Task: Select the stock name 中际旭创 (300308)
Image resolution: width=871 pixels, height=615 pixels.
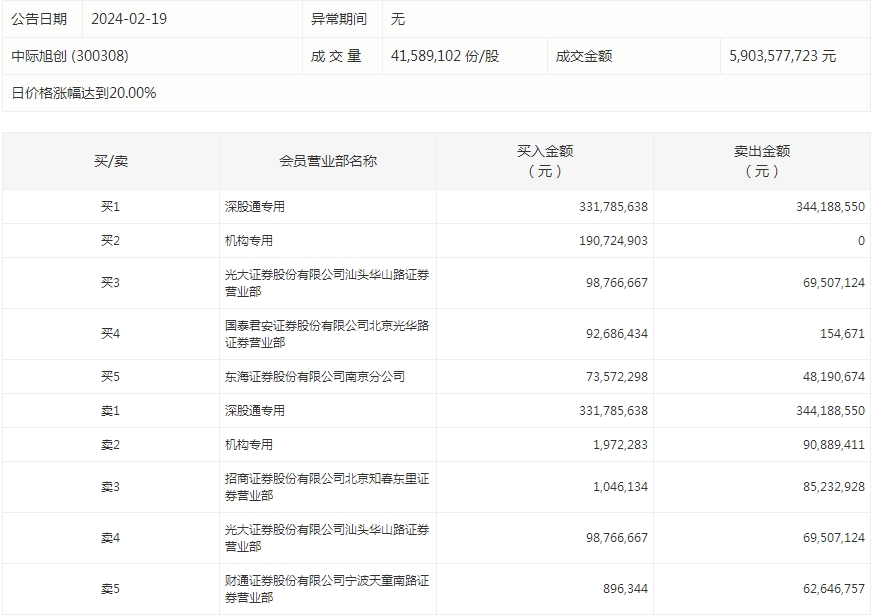Action: 70,56
